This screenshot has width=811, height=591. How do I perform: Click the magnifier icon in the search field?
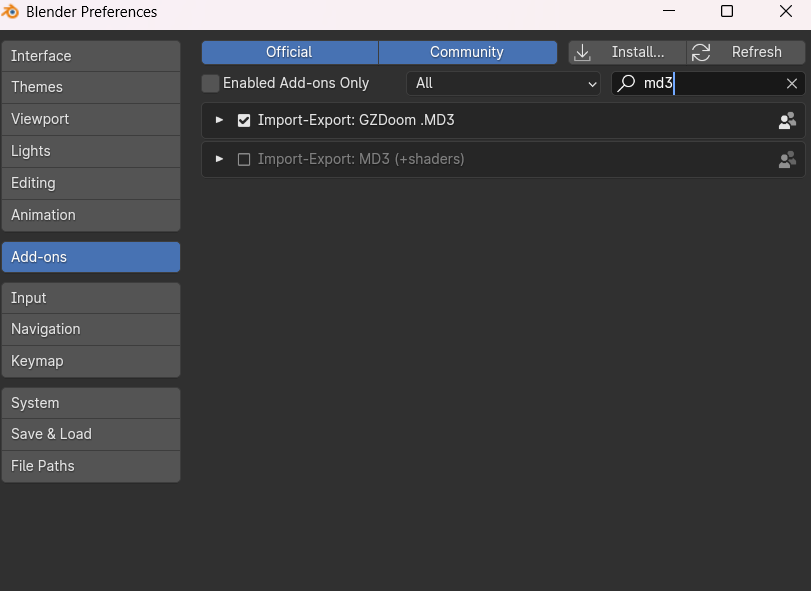click(x=626, y=83)
